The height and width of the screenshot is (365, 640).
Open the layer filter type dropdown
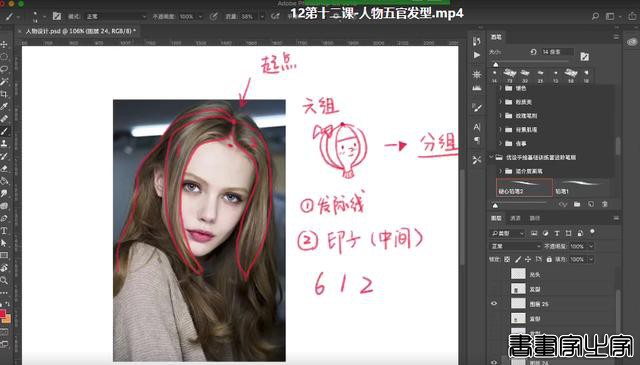(x=507, y=233)
